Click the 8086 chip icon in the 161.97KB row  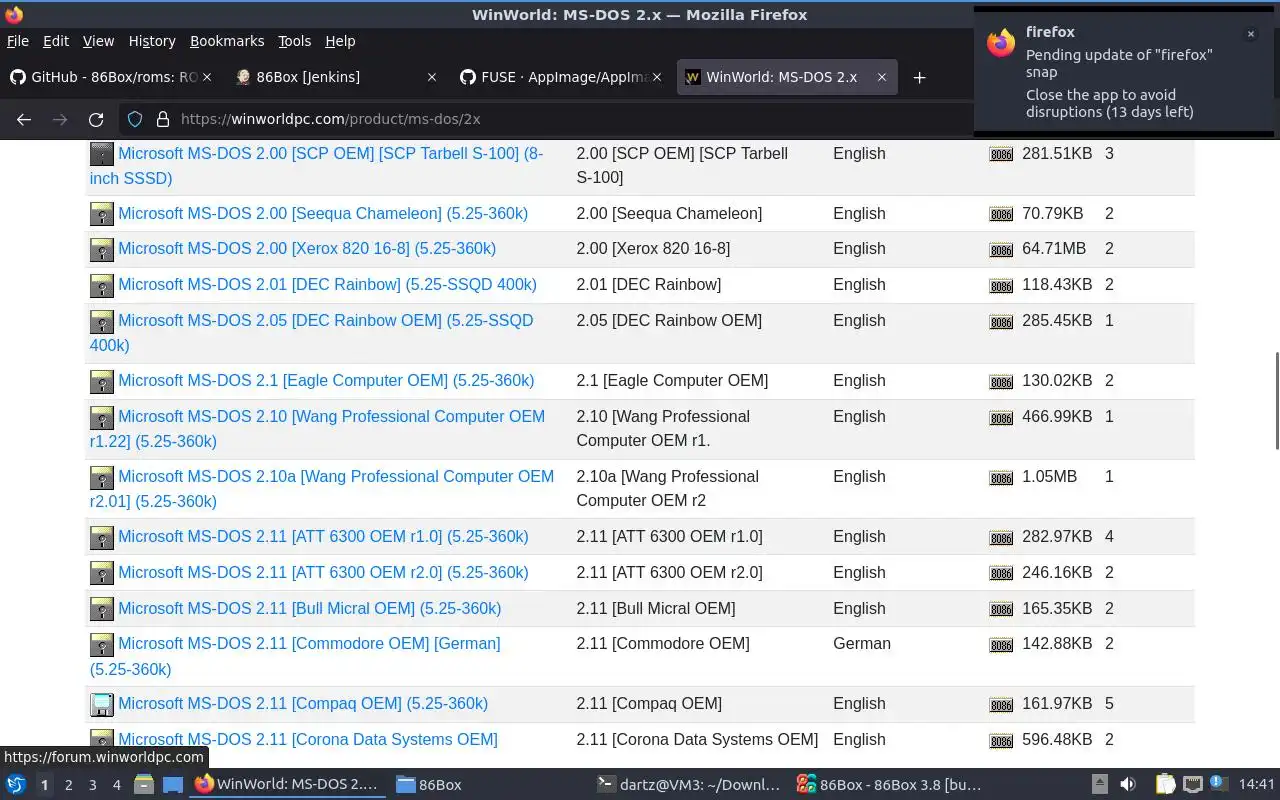tap(1001, 705)
